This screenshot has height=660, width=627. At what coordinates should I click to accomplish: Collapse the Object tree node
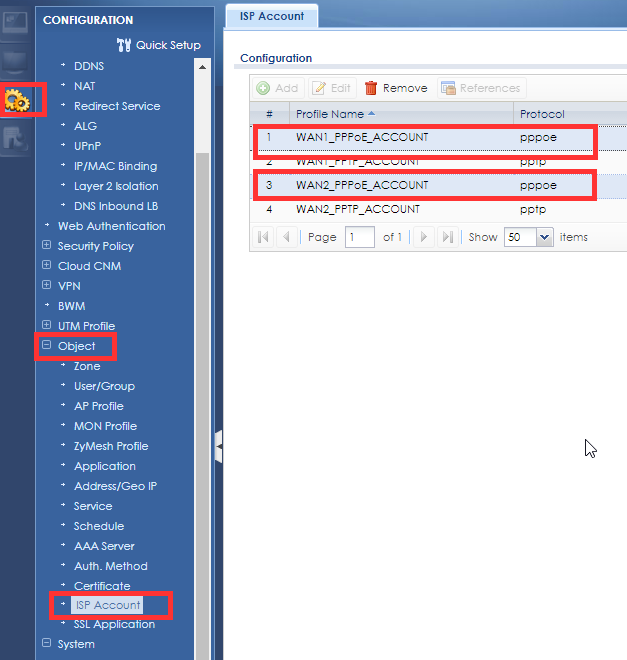point(46,346)
